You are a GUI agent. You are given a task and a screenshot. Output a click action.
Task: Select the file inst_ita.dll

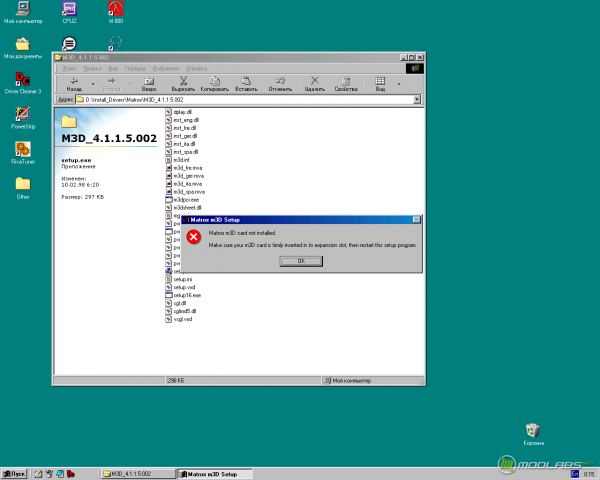click(x=180, y=144)
